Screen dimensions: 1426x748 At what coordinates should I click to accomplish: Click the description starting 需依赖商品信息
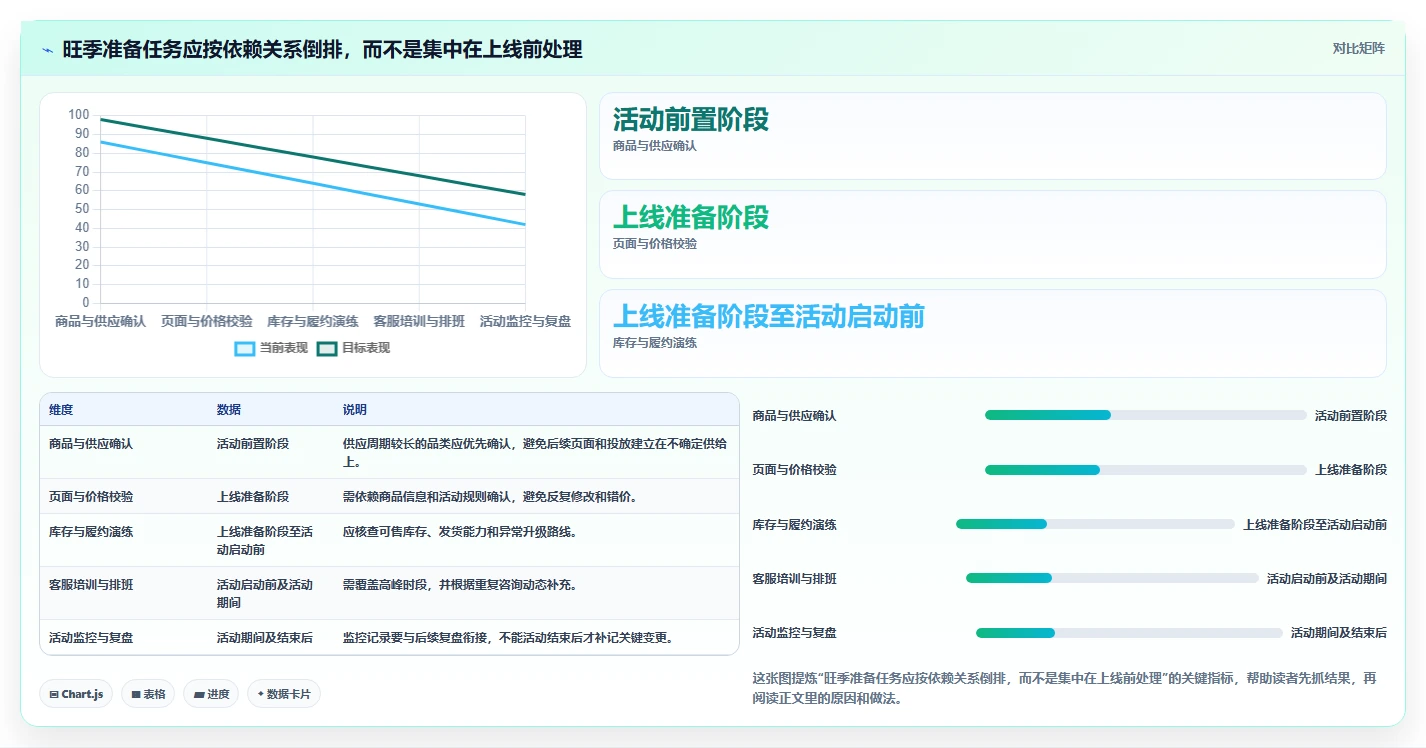point(490,496)
